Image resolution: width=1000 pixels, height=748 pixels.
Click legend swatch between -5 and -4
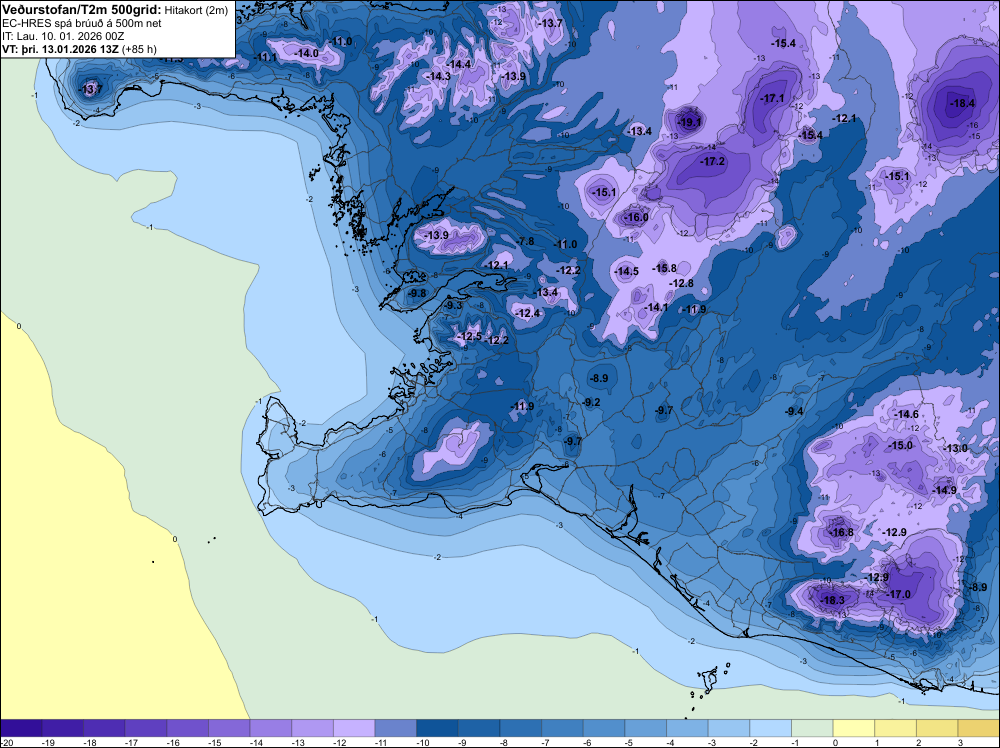[645, 728]
